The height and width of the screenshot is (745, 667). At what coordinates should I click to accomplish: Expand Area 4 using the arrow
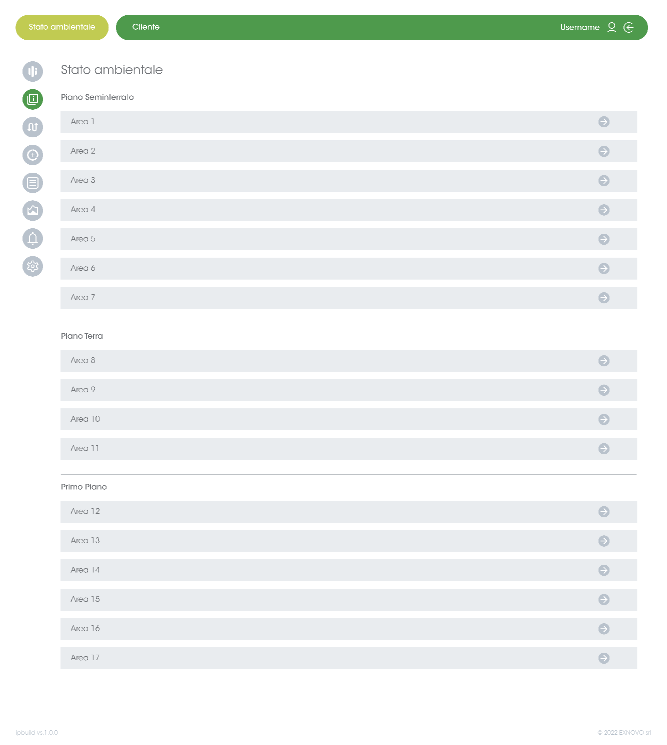point(604,210)
